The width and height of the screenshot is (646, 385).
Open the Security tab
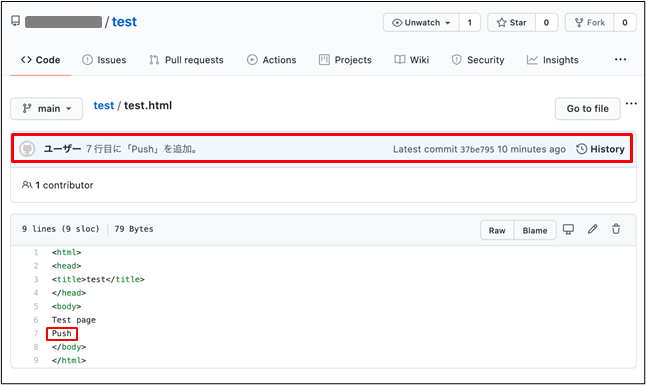pos(478,60)
